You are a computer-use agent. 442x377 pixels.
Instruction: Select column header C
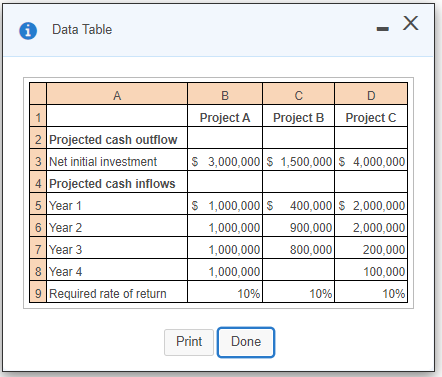(x=299, y=94)
